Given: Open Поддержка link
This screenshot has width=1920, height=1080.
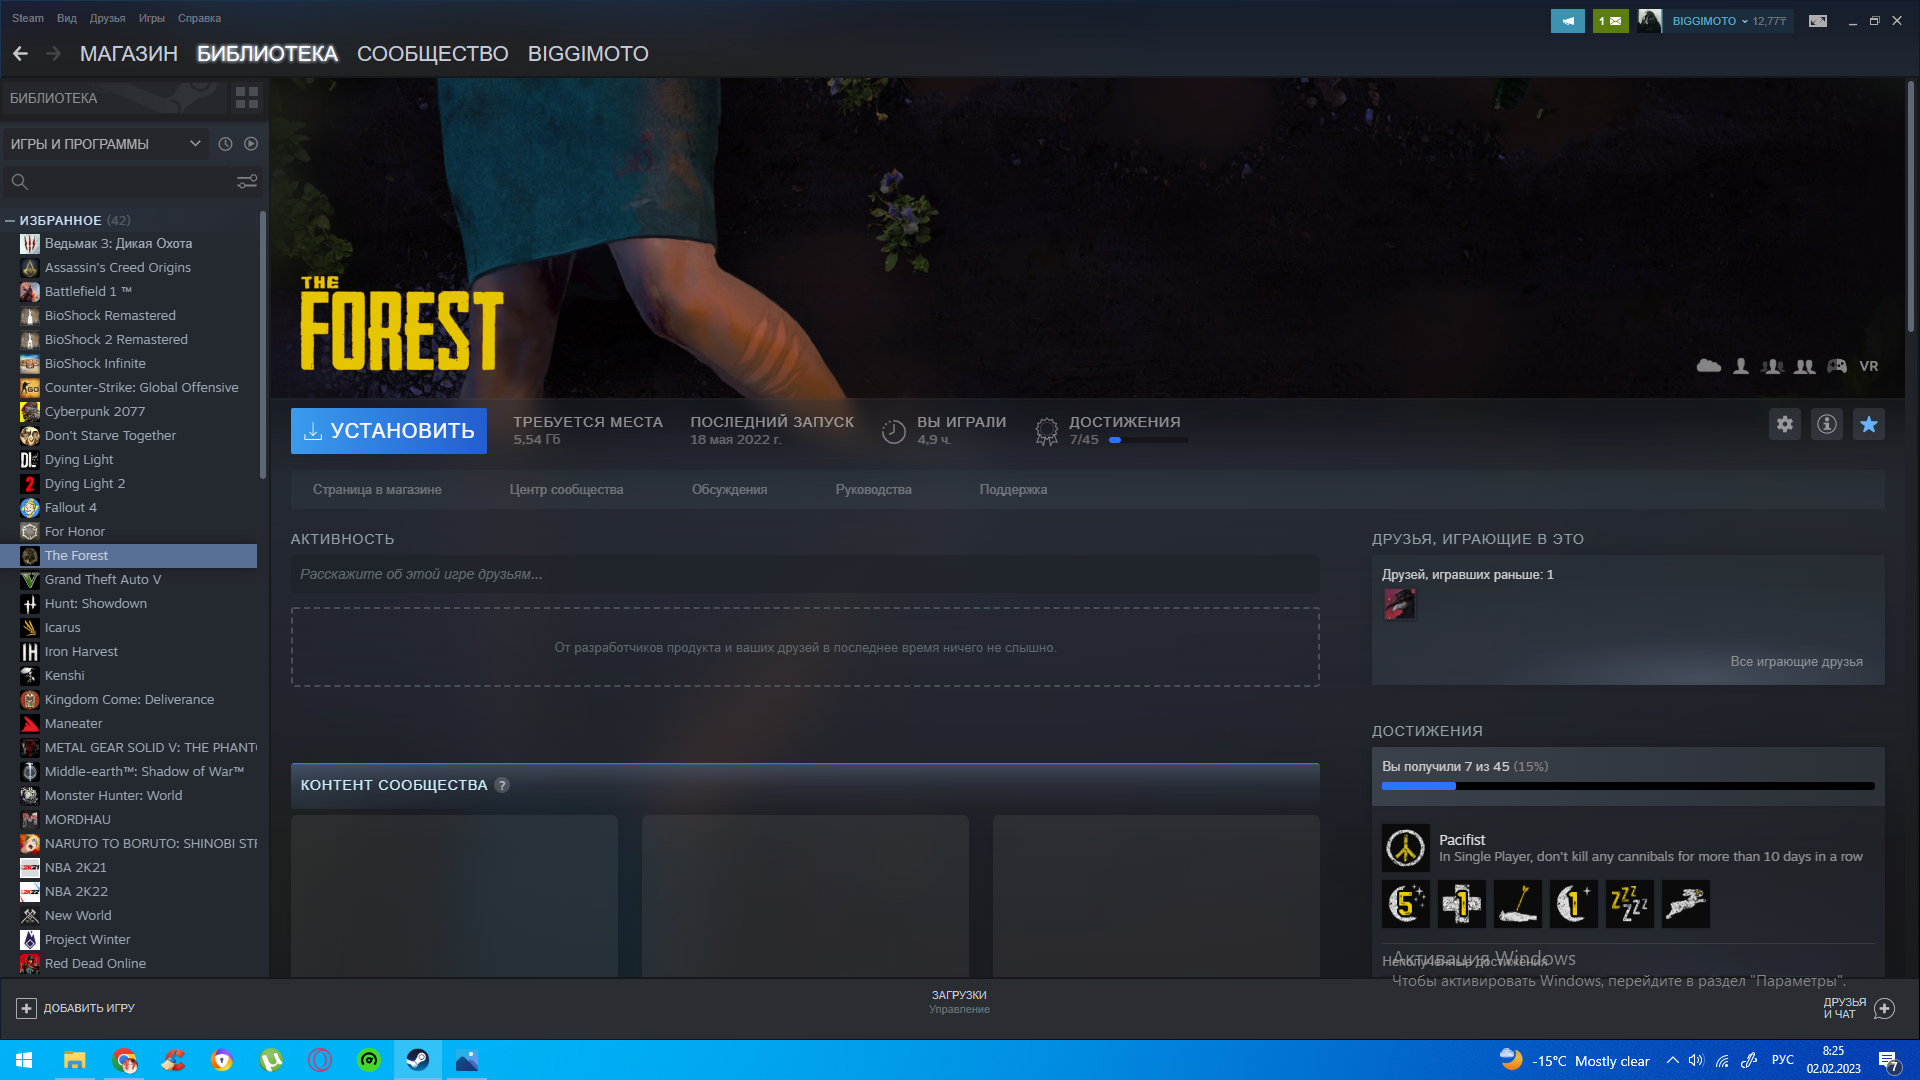Looking at the screenshot, I should coord(1013,490).
